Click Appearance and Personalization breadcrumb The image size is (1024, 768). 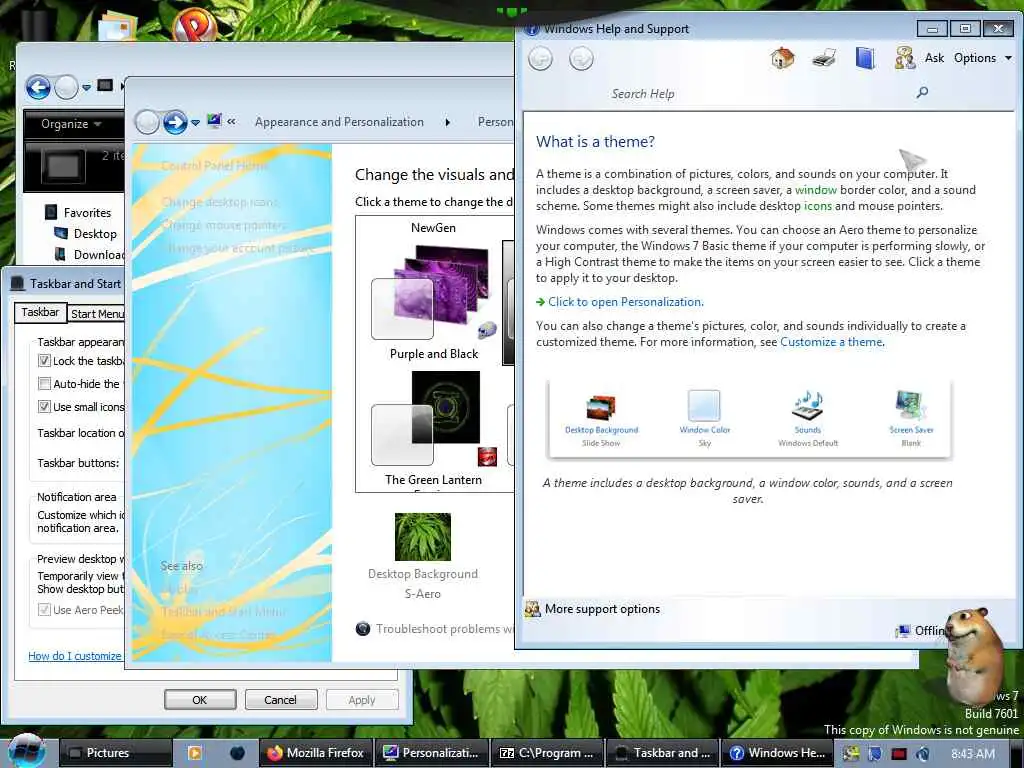tap(339, 122)
